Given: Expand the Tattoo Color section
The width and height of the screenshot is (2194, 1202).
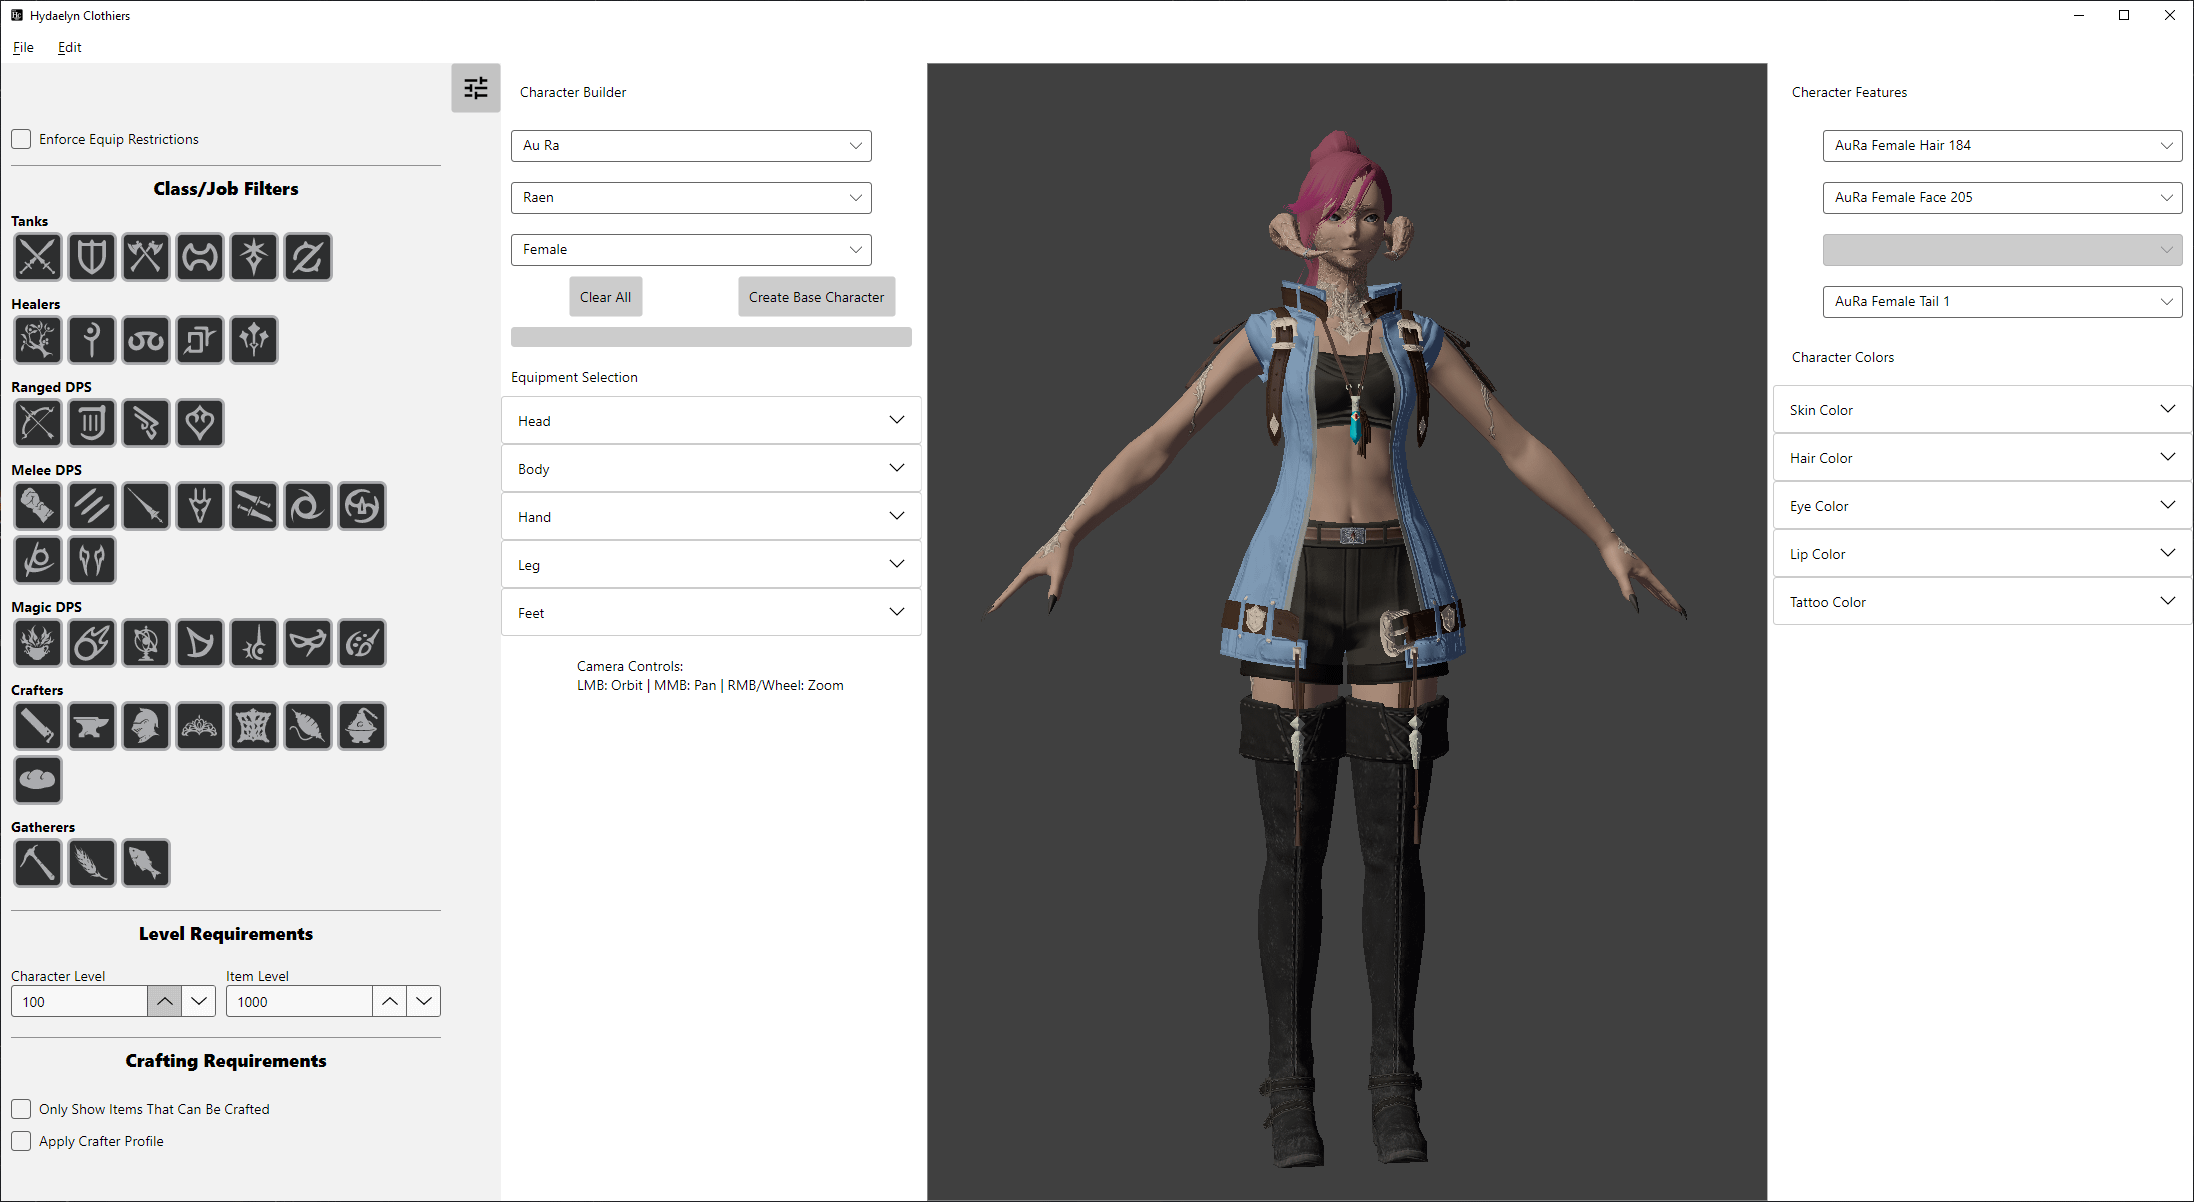Looking at the screenshot, I should coord(1983,602).
